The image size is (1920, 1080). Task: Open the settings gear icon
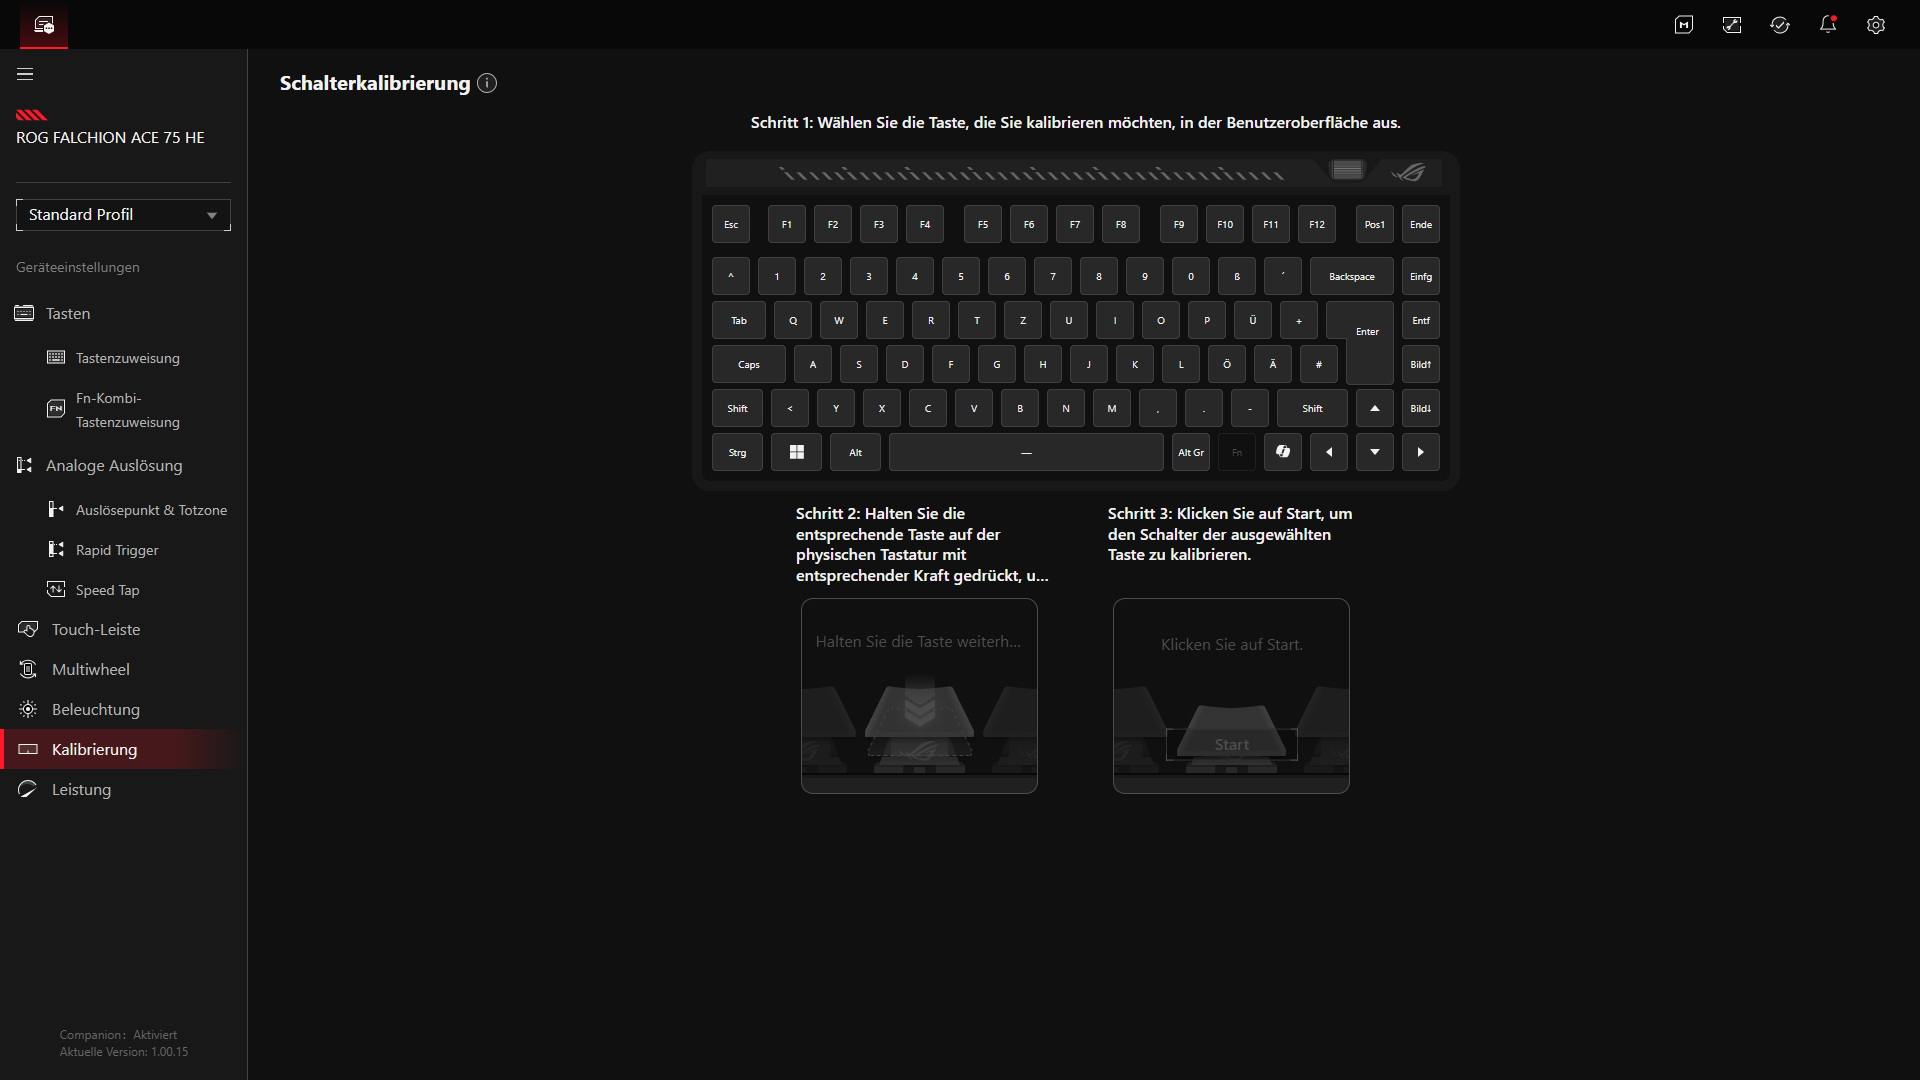[x=1876, y=25]
